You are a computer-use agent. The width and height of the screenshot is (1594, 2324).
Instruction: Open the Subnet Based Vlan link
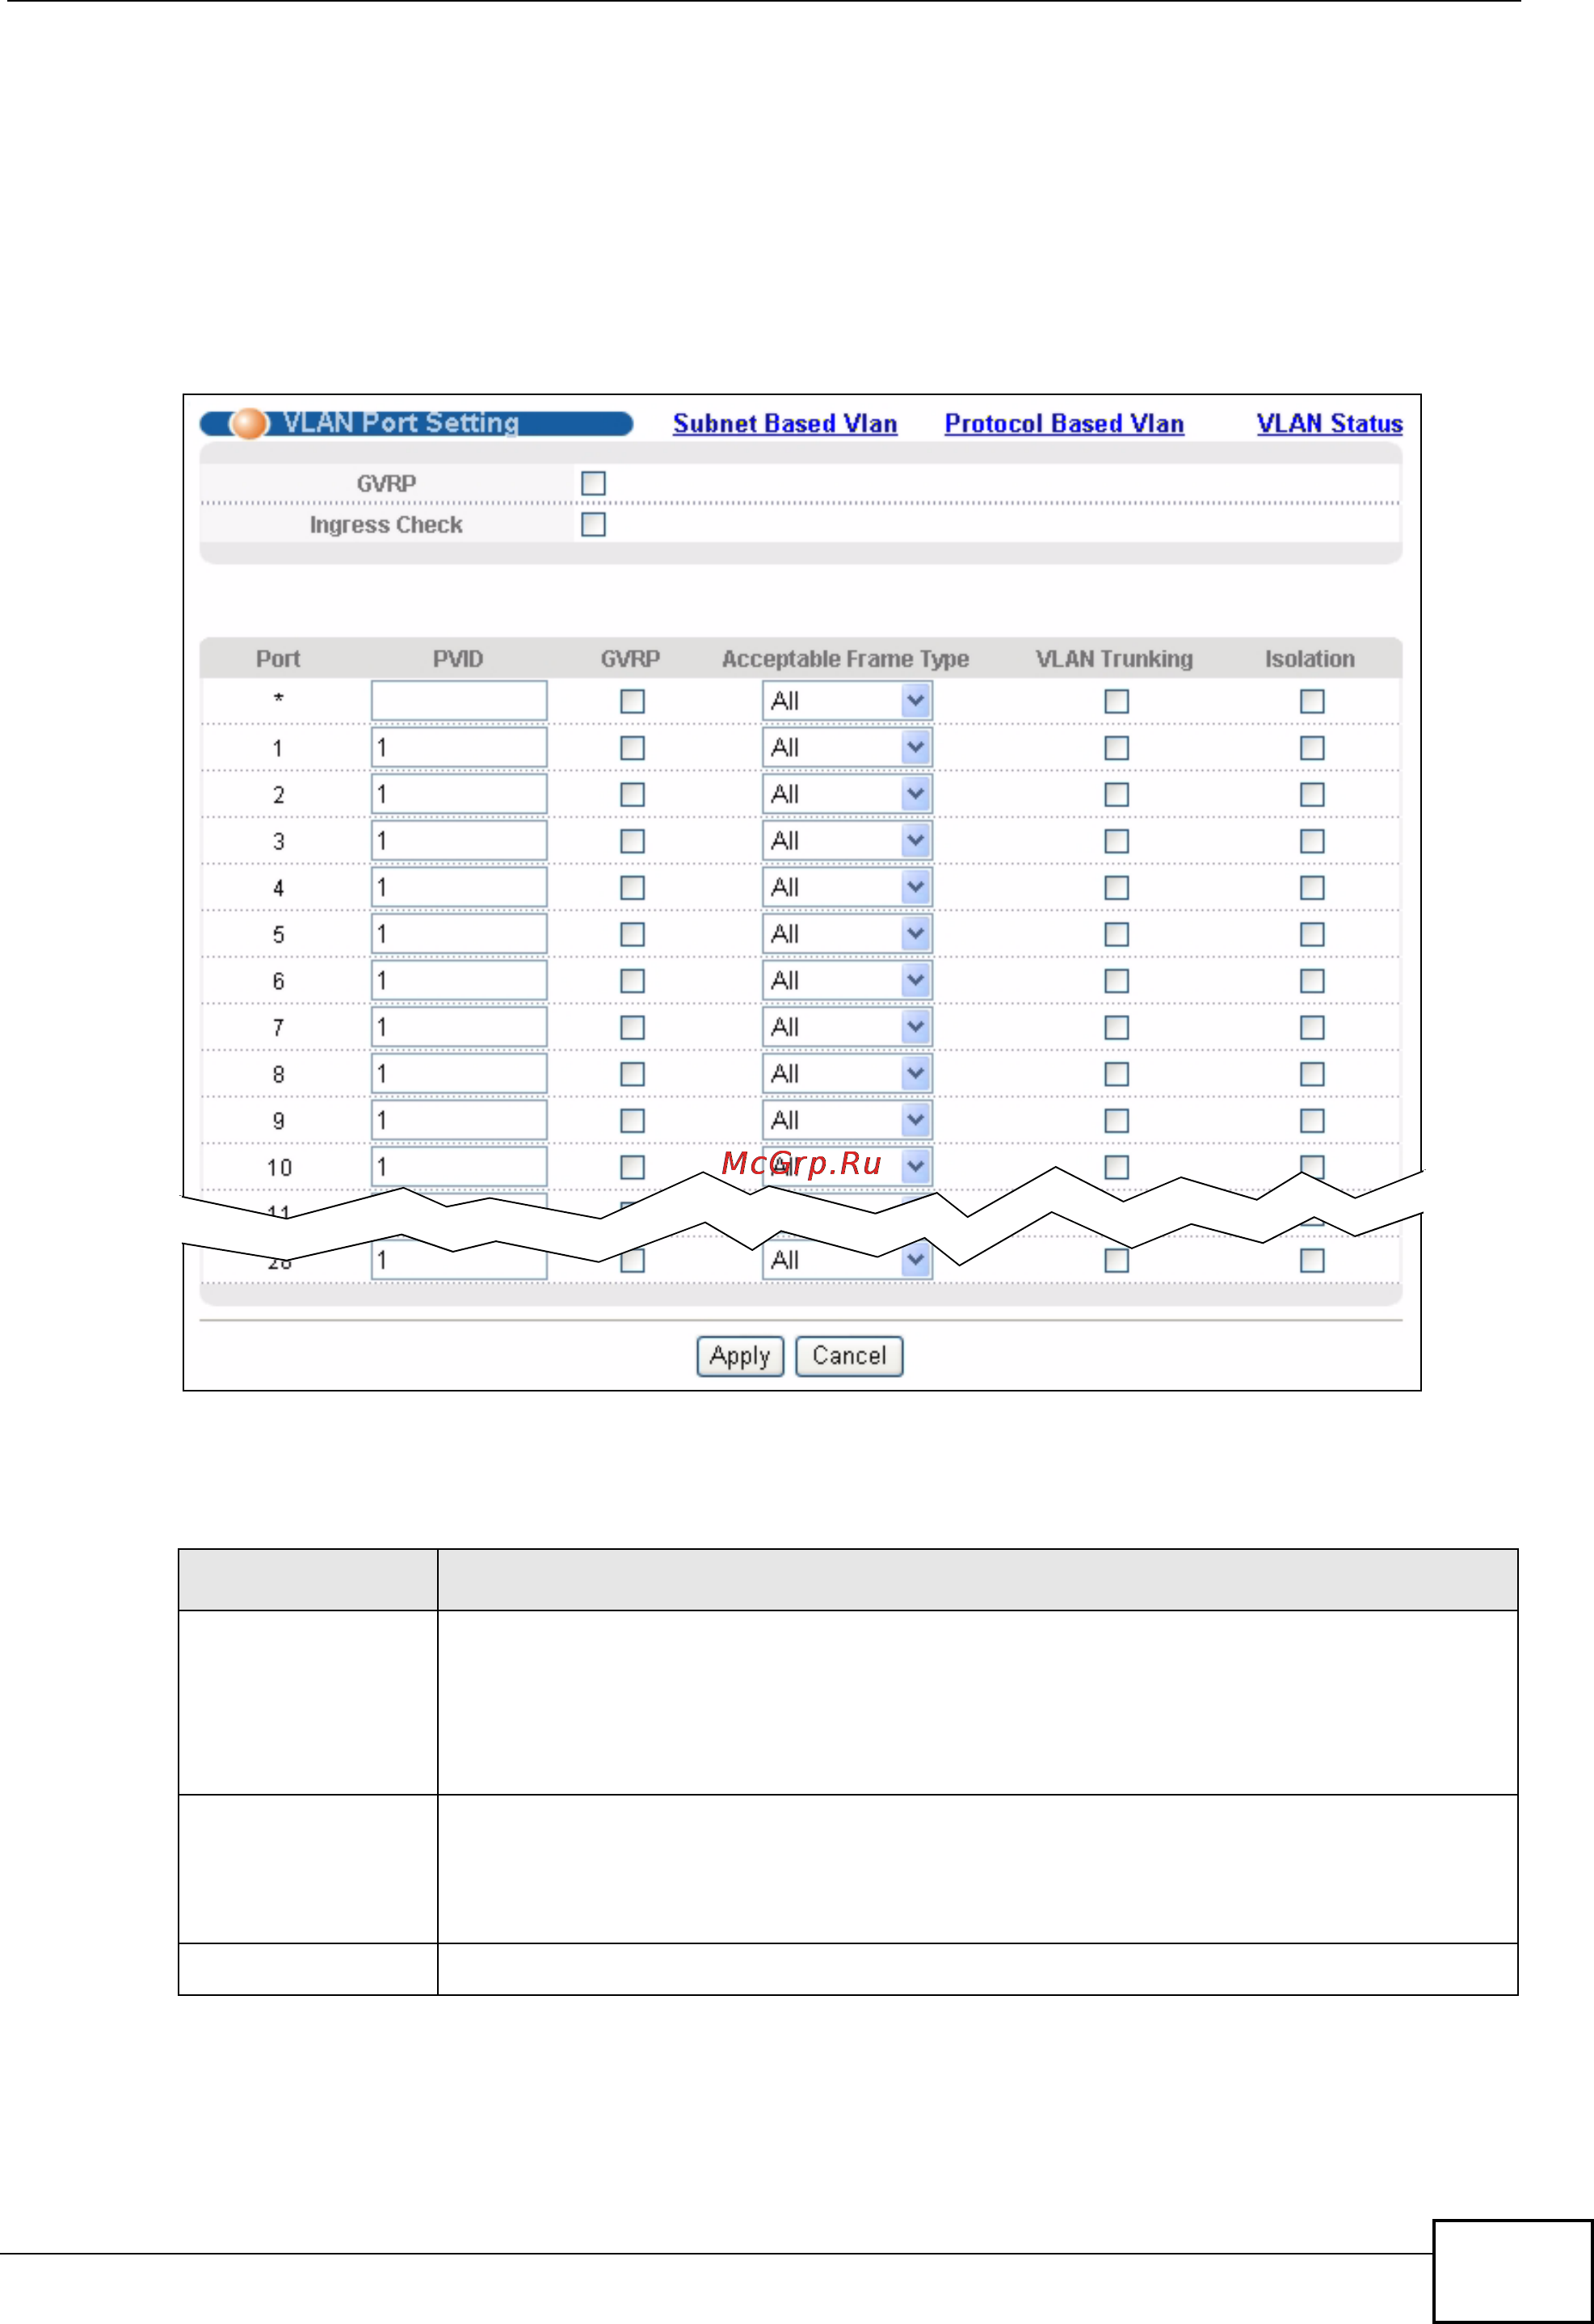point(785,424)
